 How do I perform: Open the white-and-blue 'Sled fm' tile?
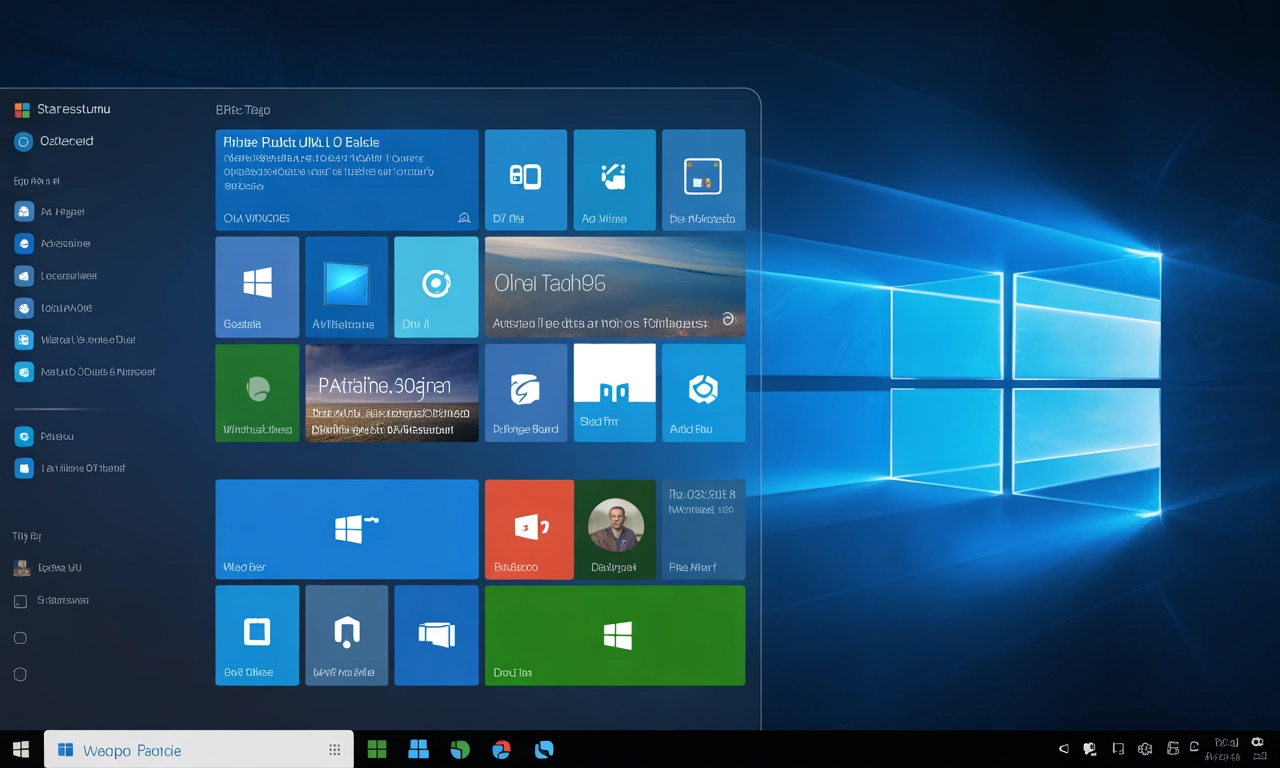614,393
